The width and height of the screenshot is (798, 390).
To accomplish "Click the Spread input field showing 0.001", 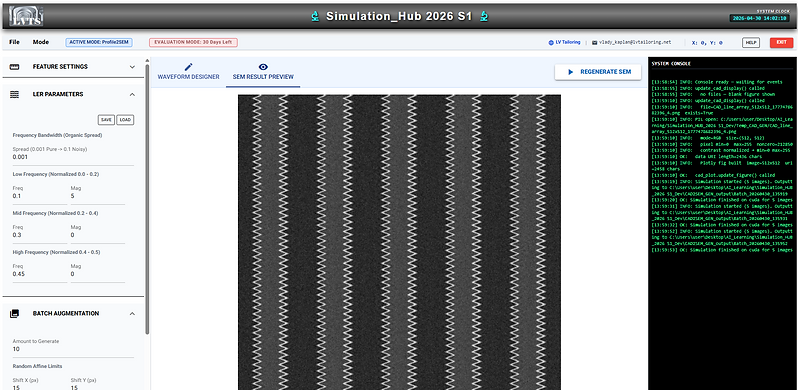I will point(73,157).
